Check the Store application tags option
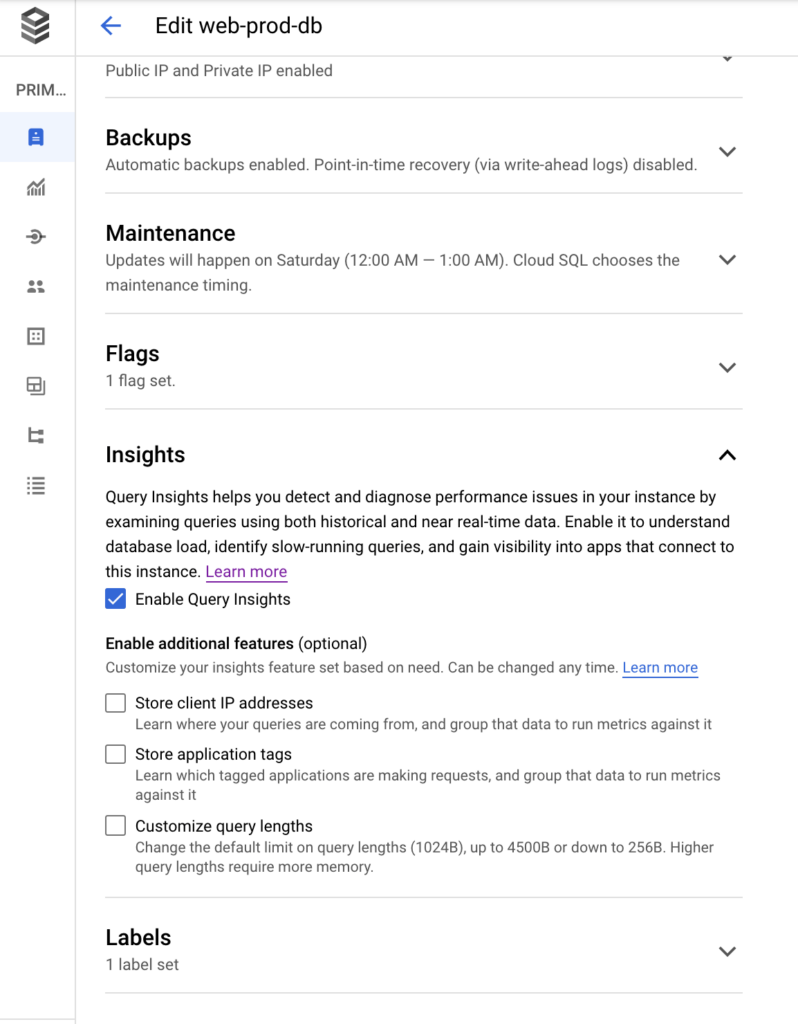The height and width of the screenshot is (1024, 798). click(115, 754)
